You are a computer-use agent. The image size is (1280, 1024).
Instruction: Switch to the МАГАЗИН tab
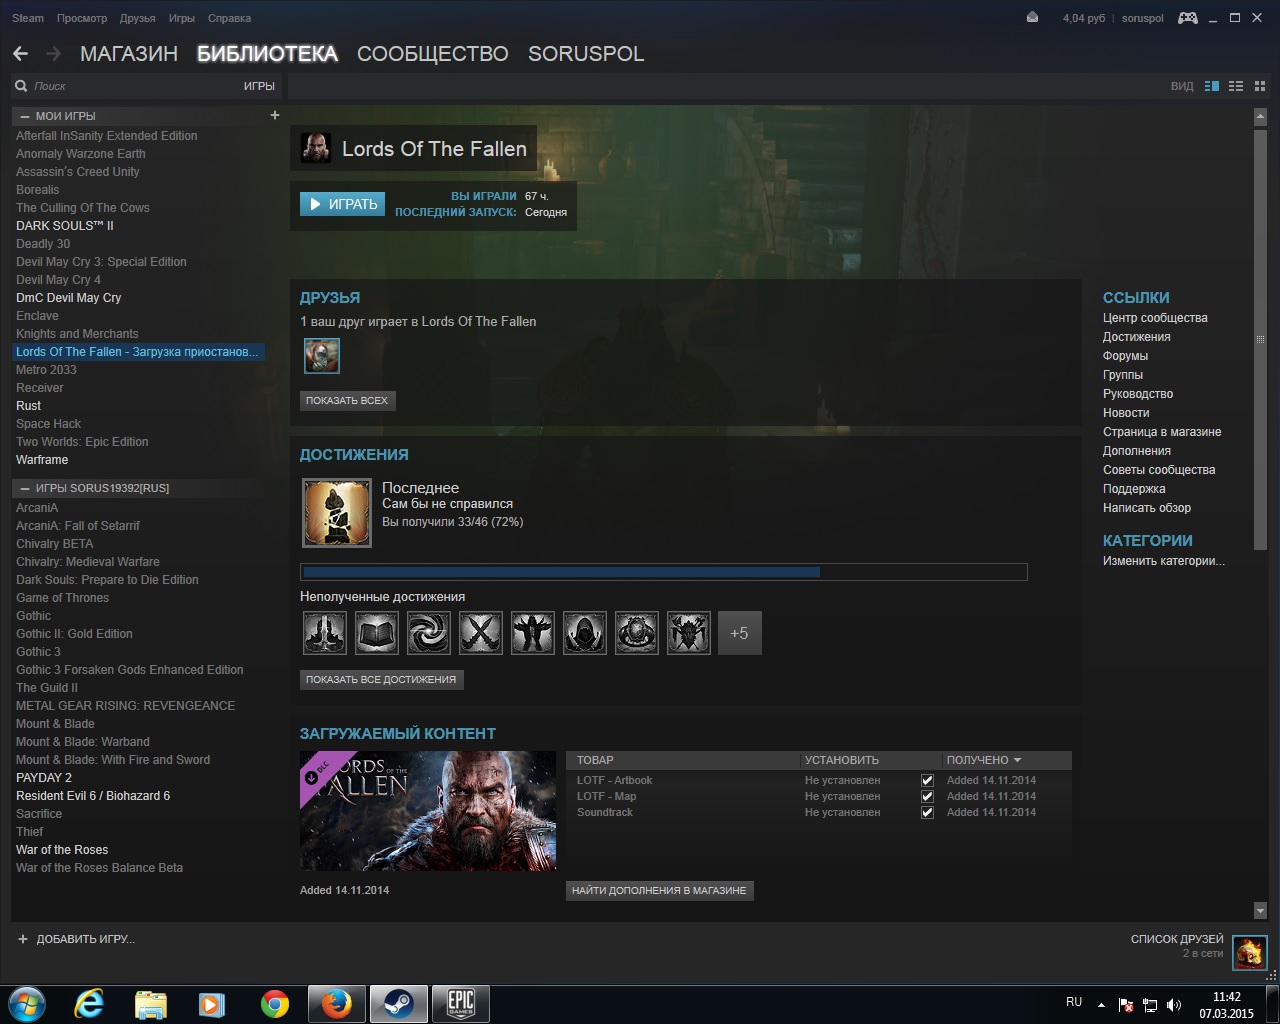(129, 54)
